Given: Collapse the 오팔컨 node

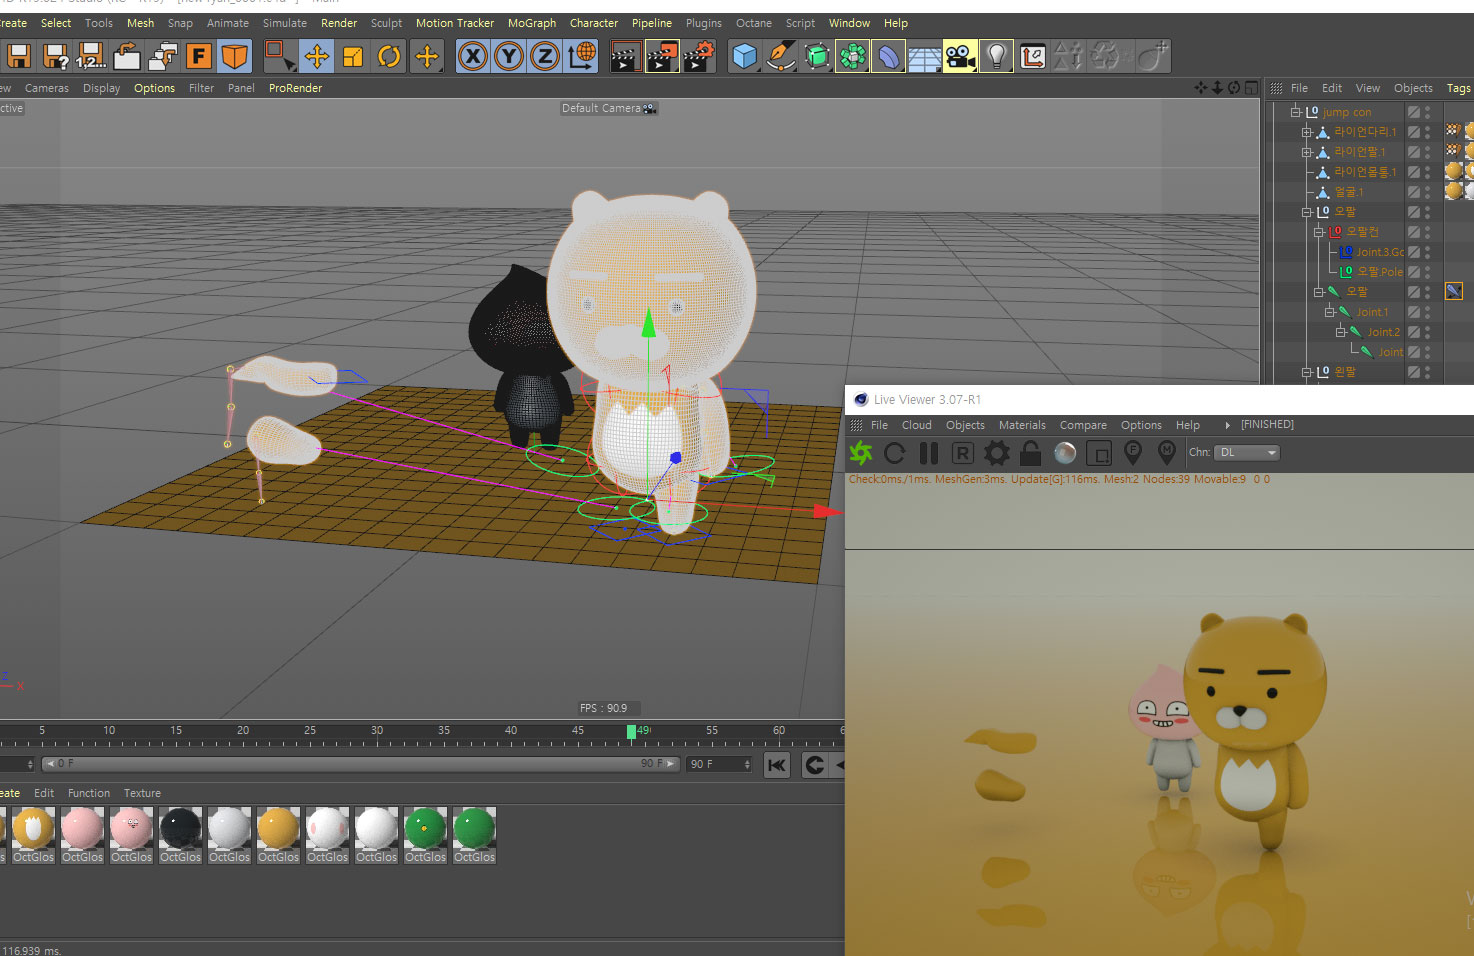Looking at the screenshot, I should pos(1319,232).
